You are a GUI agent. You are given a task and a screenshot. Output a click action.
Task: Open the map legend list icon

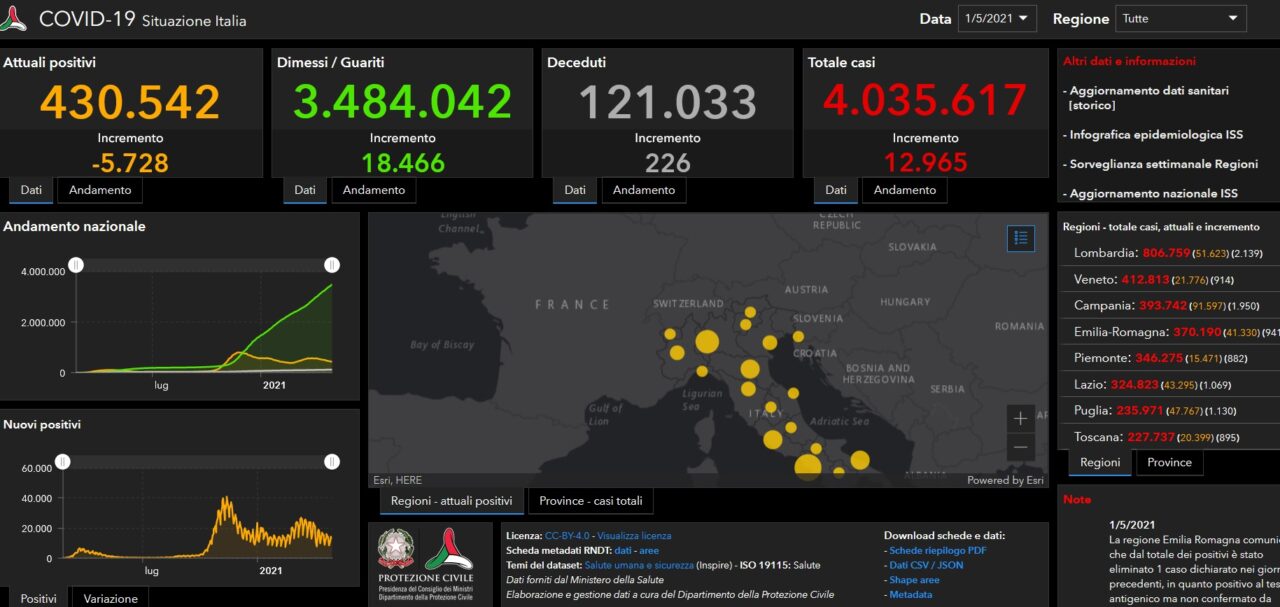(1020, 238)
